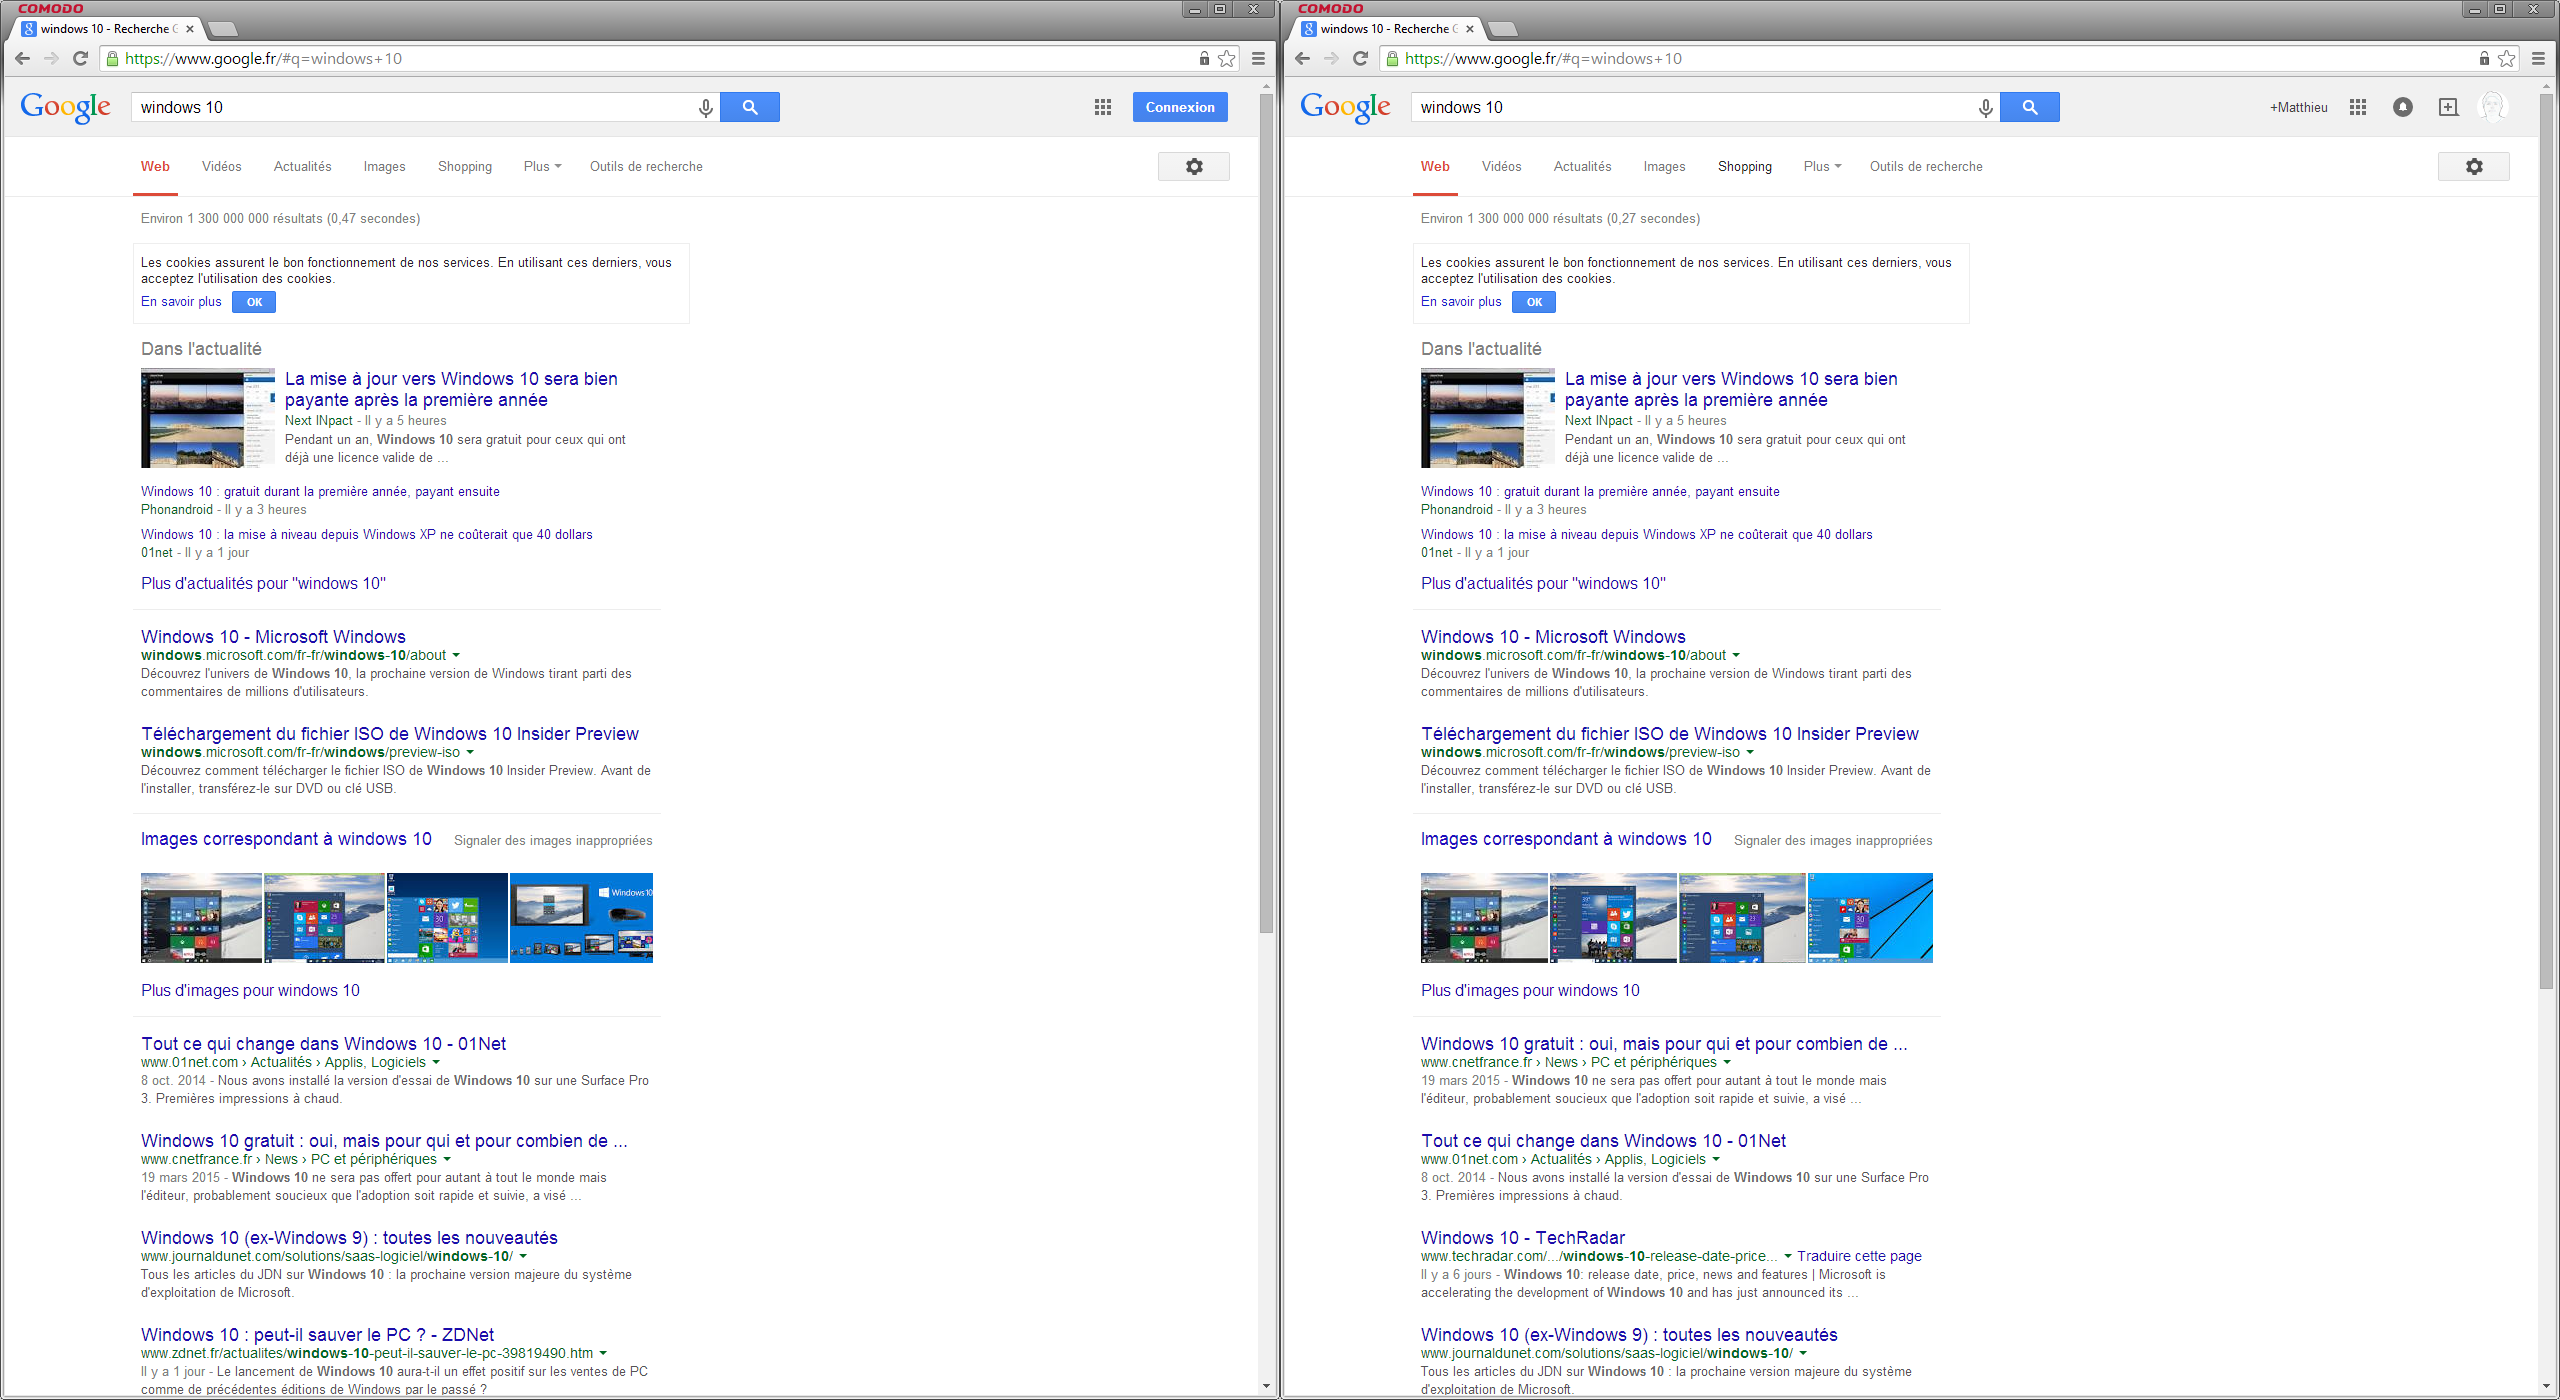Click the reload icon in the right browser window

coord(1361,59)
